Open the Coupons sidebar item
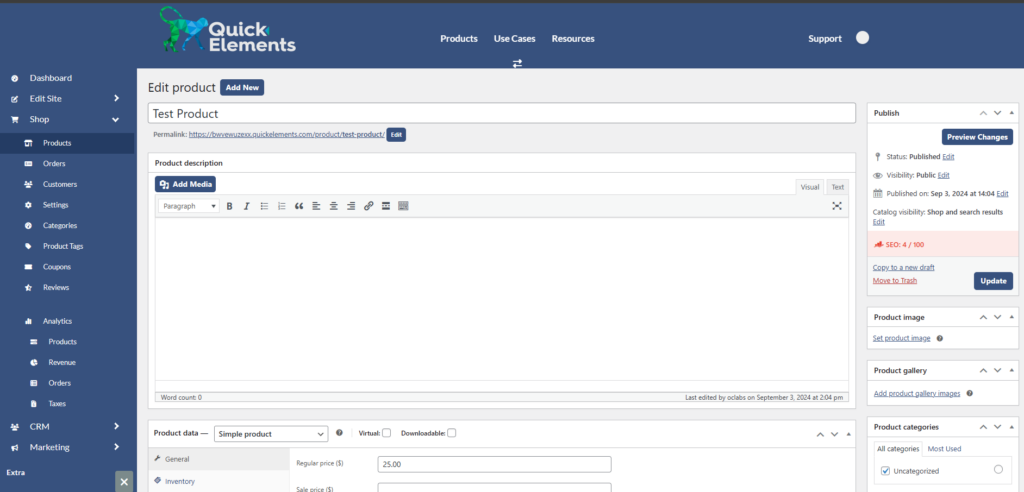The image size is (1024, 492). [56, 267]
